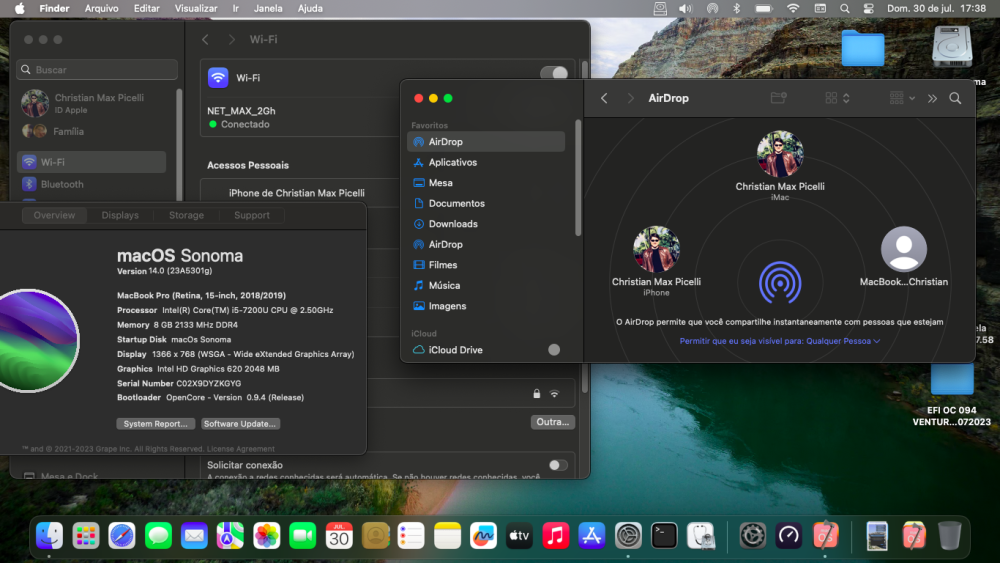Click the Finder sidebar scrollbar

(578, 178)
